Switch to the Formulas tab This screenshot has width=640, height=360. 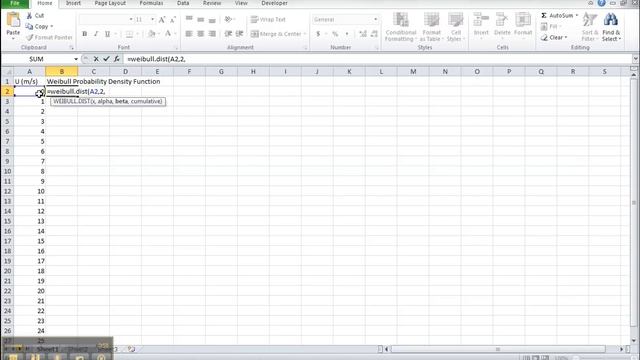151,3
